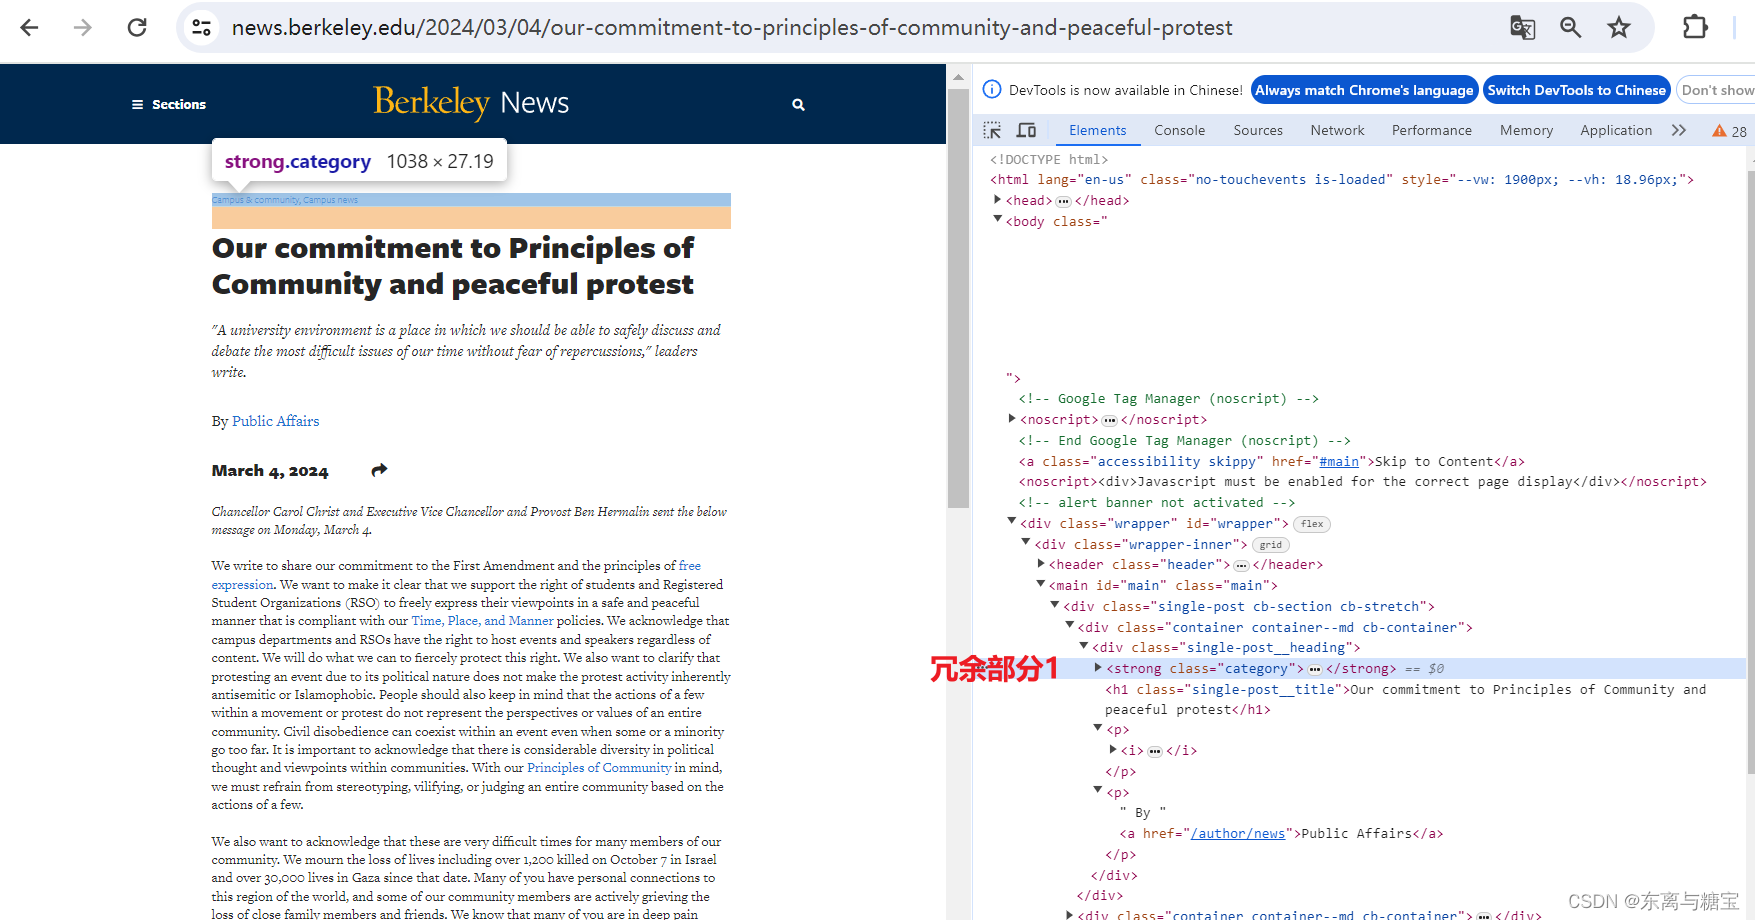Activate DevTools inspect element picker
This screenshot has width=1755, height=920.
pyautogui.click(x=992, y=130)
